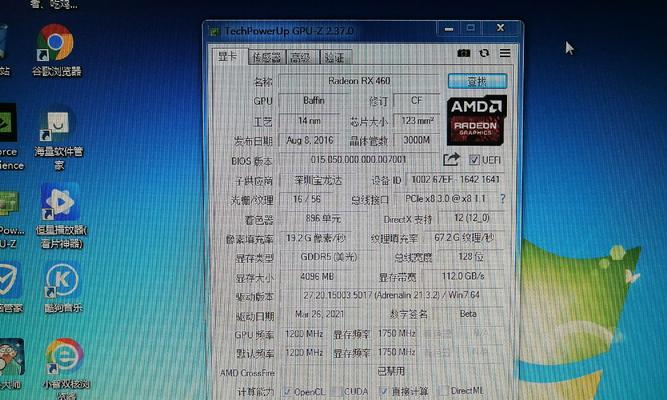
Task: Click the 查找 lookup button
Action: pos(477,81)
